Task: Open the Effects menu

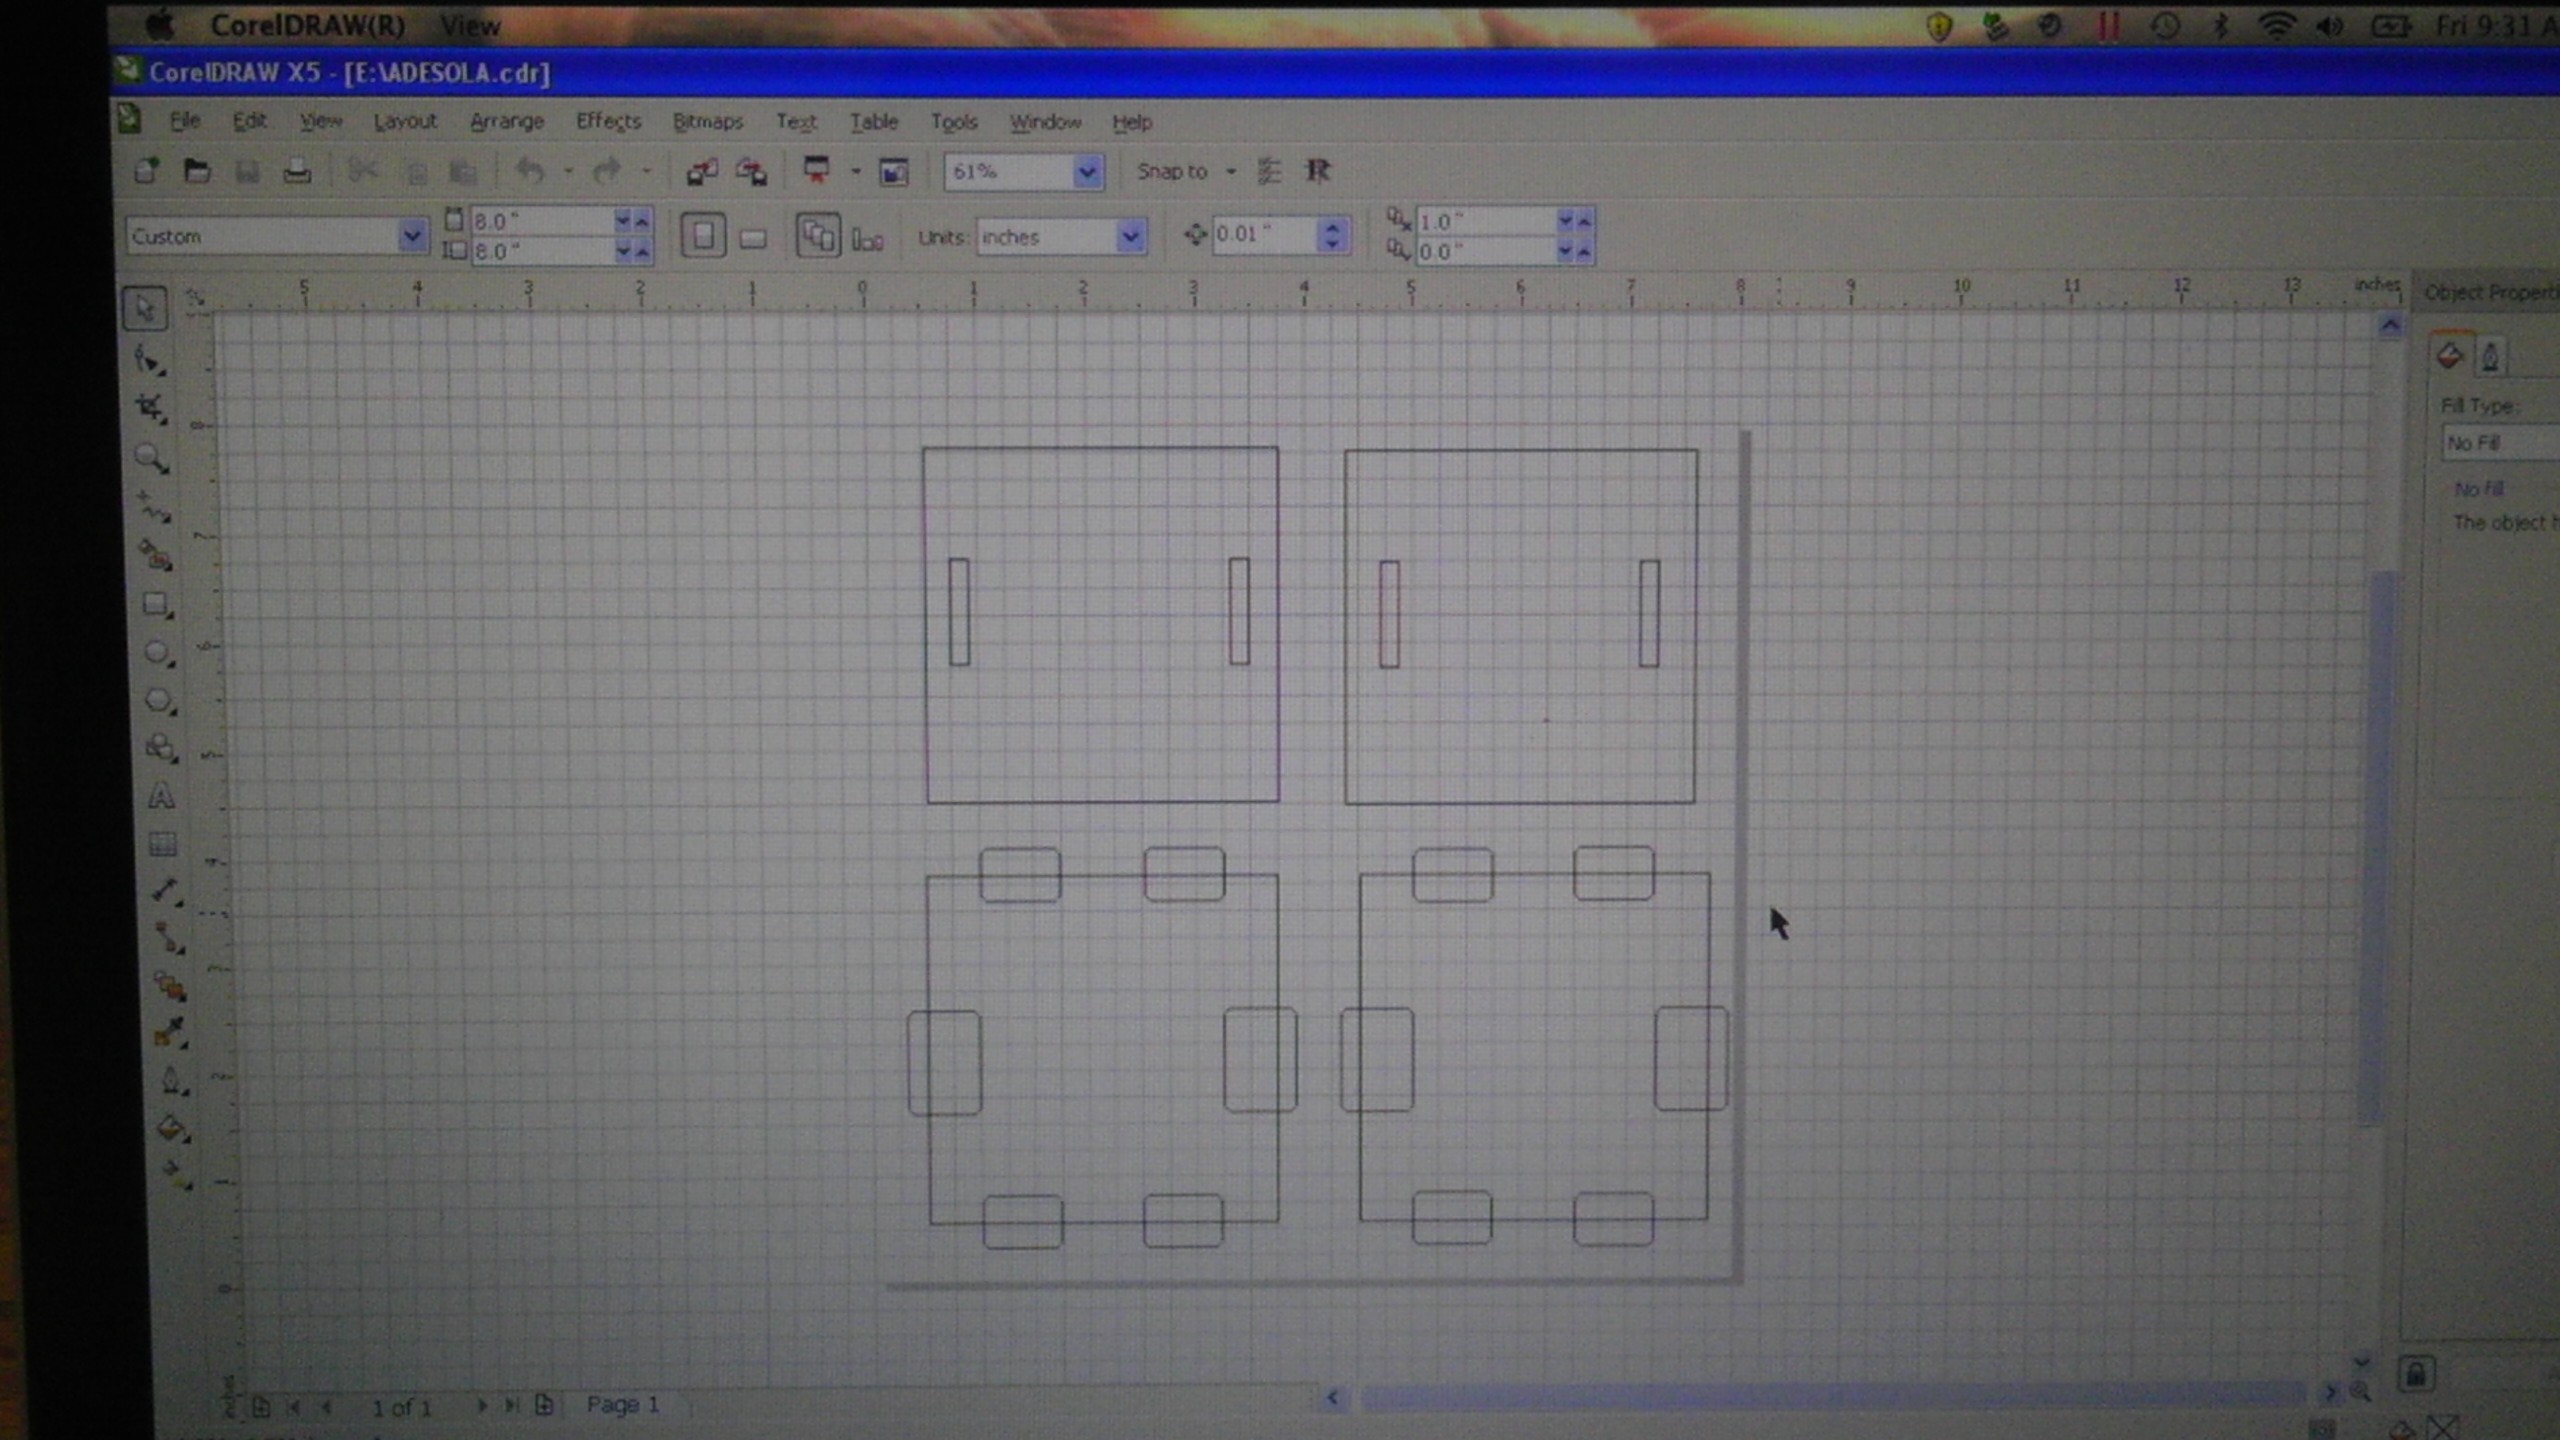Action: [x=608, y=122]
